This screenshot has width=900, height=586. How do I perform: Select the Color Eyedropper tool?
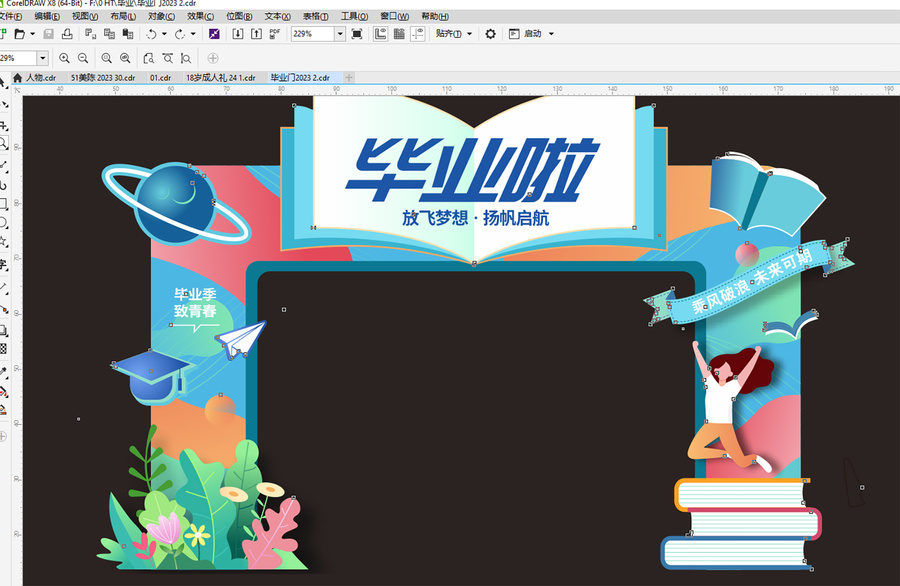coord(3,372)
